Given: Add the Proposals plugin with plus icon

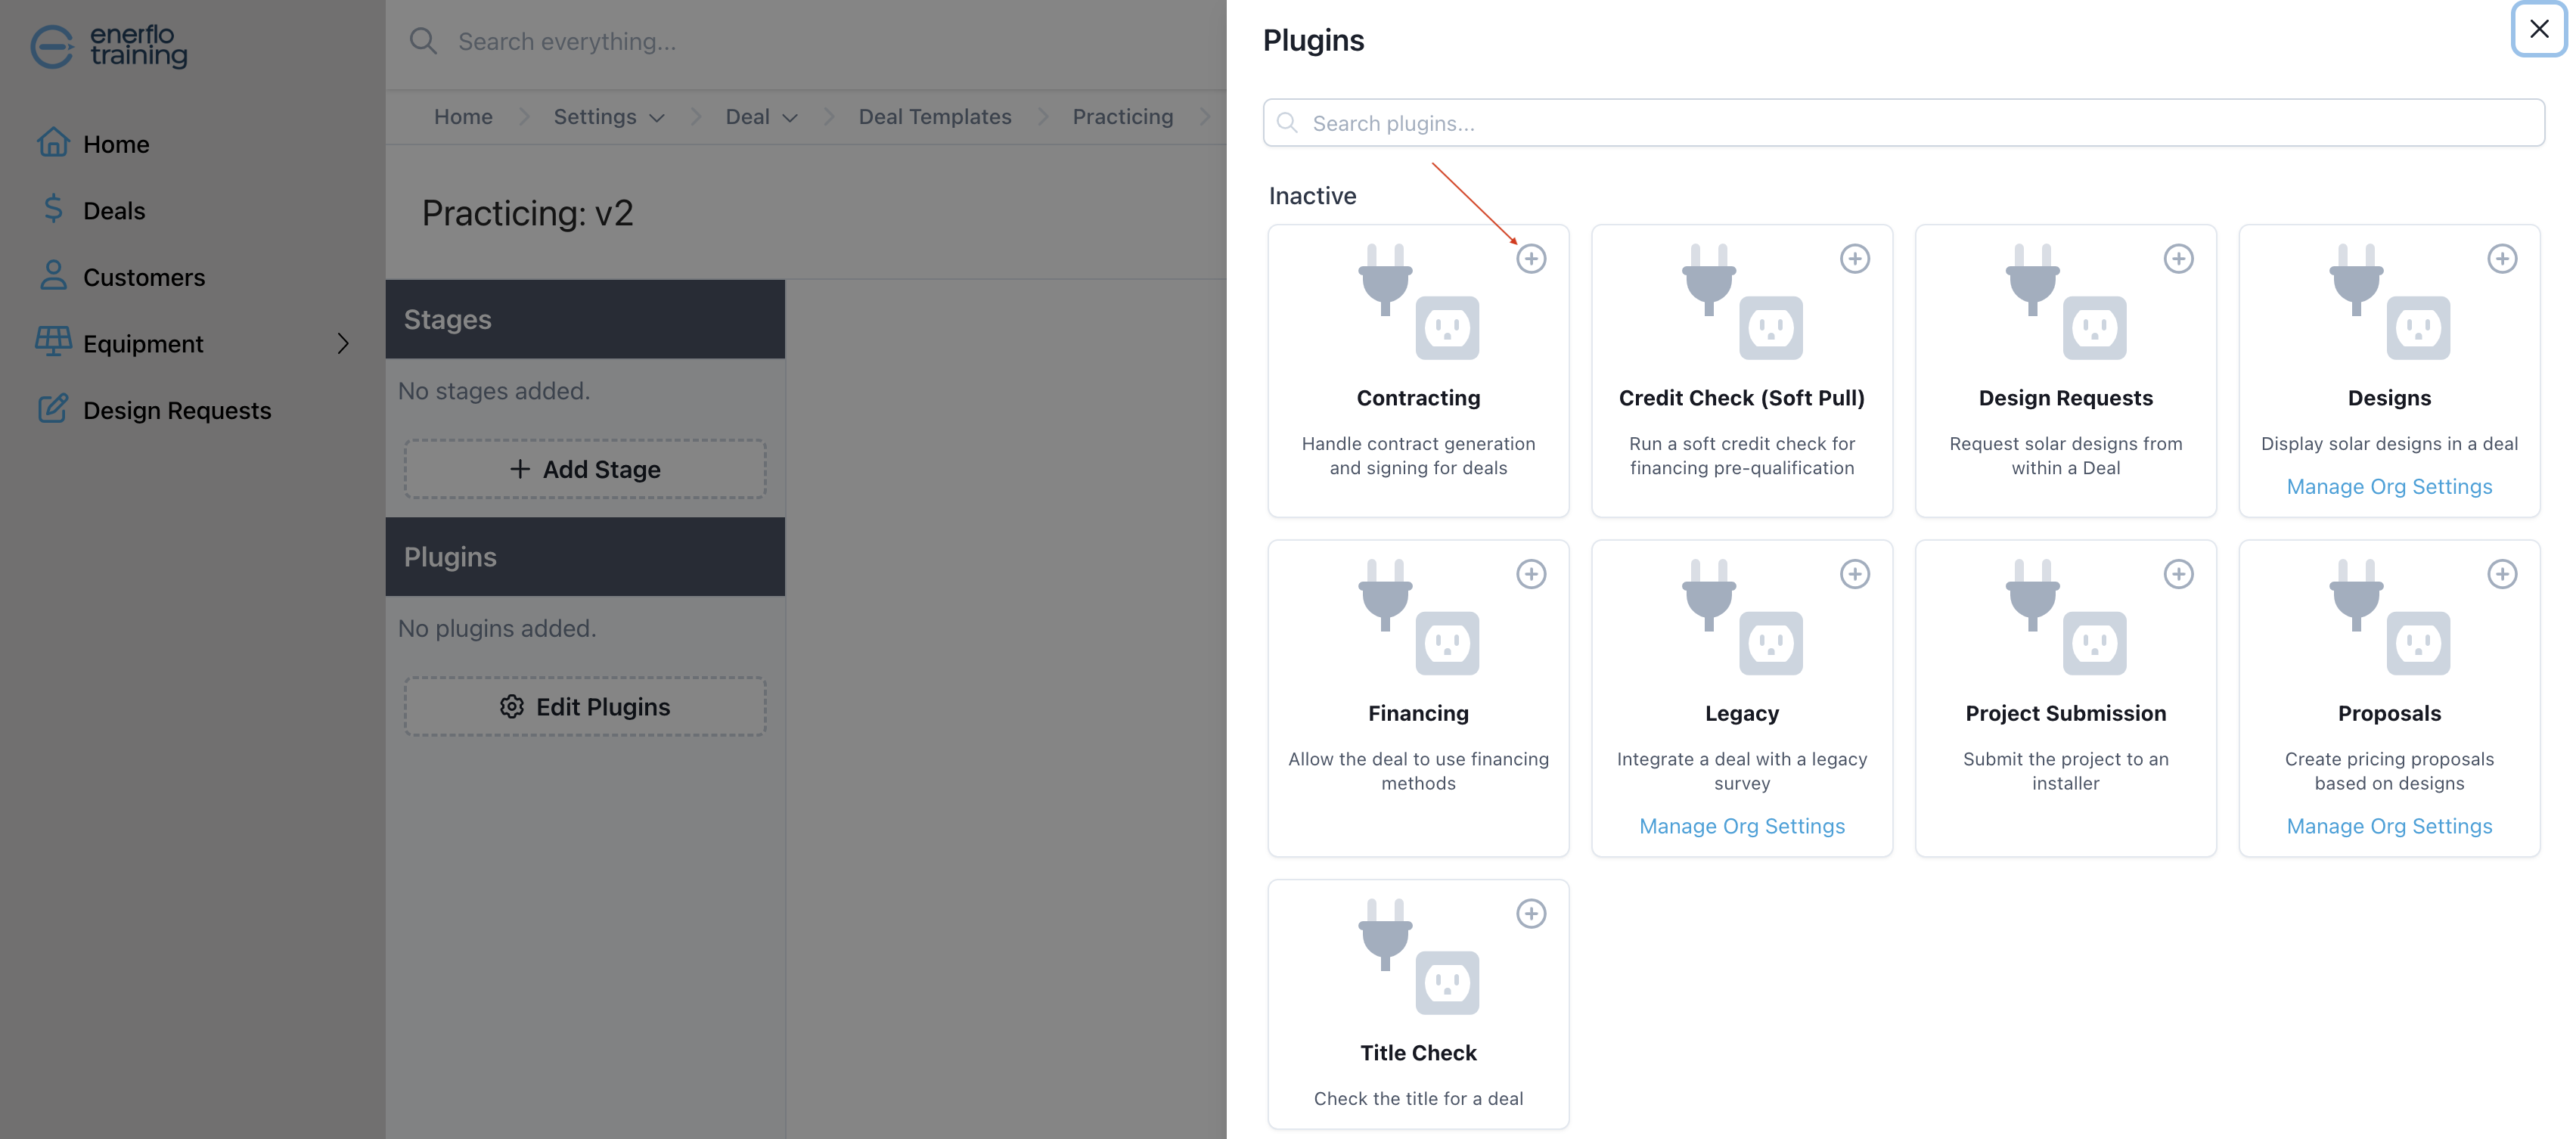Looking at the screenshot, I should 2502,574.
